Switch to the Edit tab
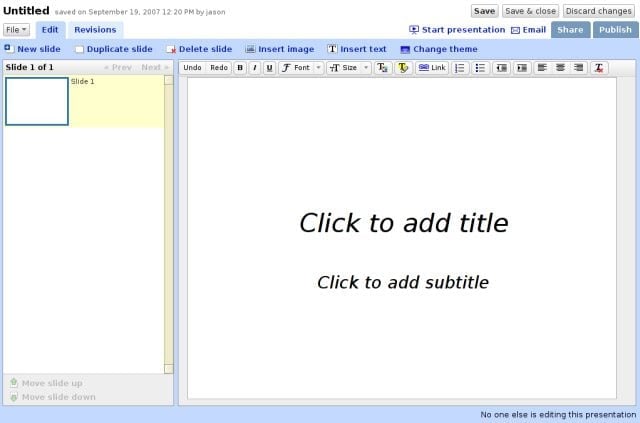This screenshot has width=640, height=423. click(x=50, y=30)
